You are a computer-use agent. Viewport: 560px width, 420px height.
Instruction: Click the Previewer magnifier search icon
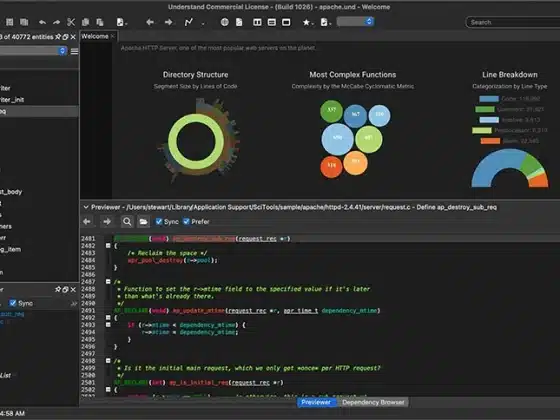click(x=127, y=222)
